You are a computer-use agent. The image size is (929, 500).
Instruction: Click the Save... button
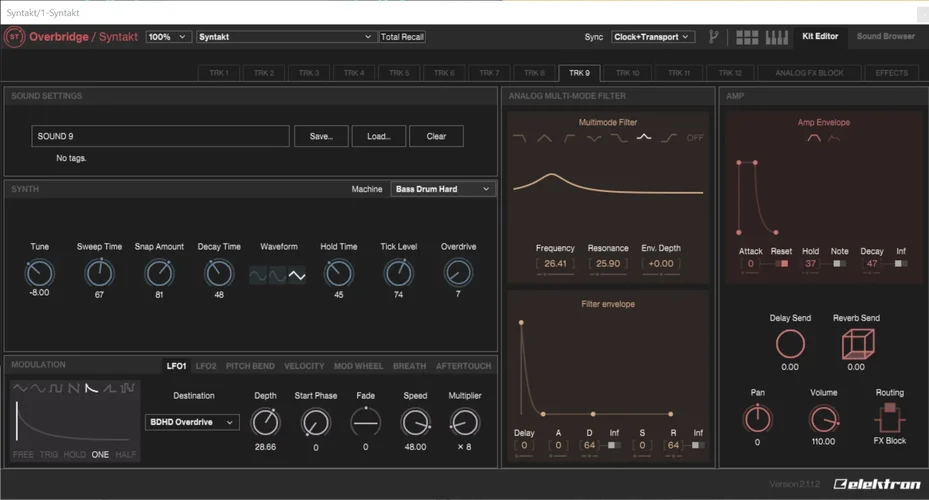point(321,136)
